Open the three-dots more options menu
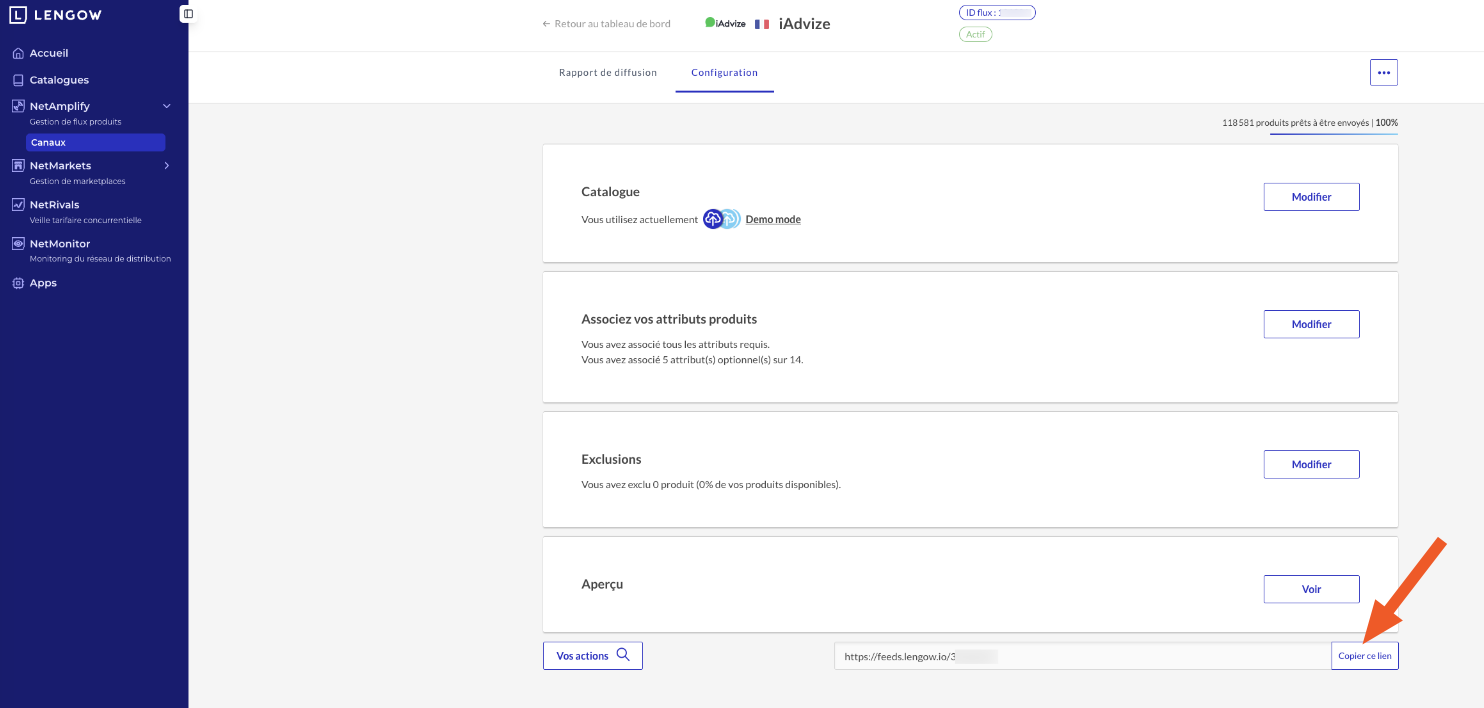 point(1383,73)
